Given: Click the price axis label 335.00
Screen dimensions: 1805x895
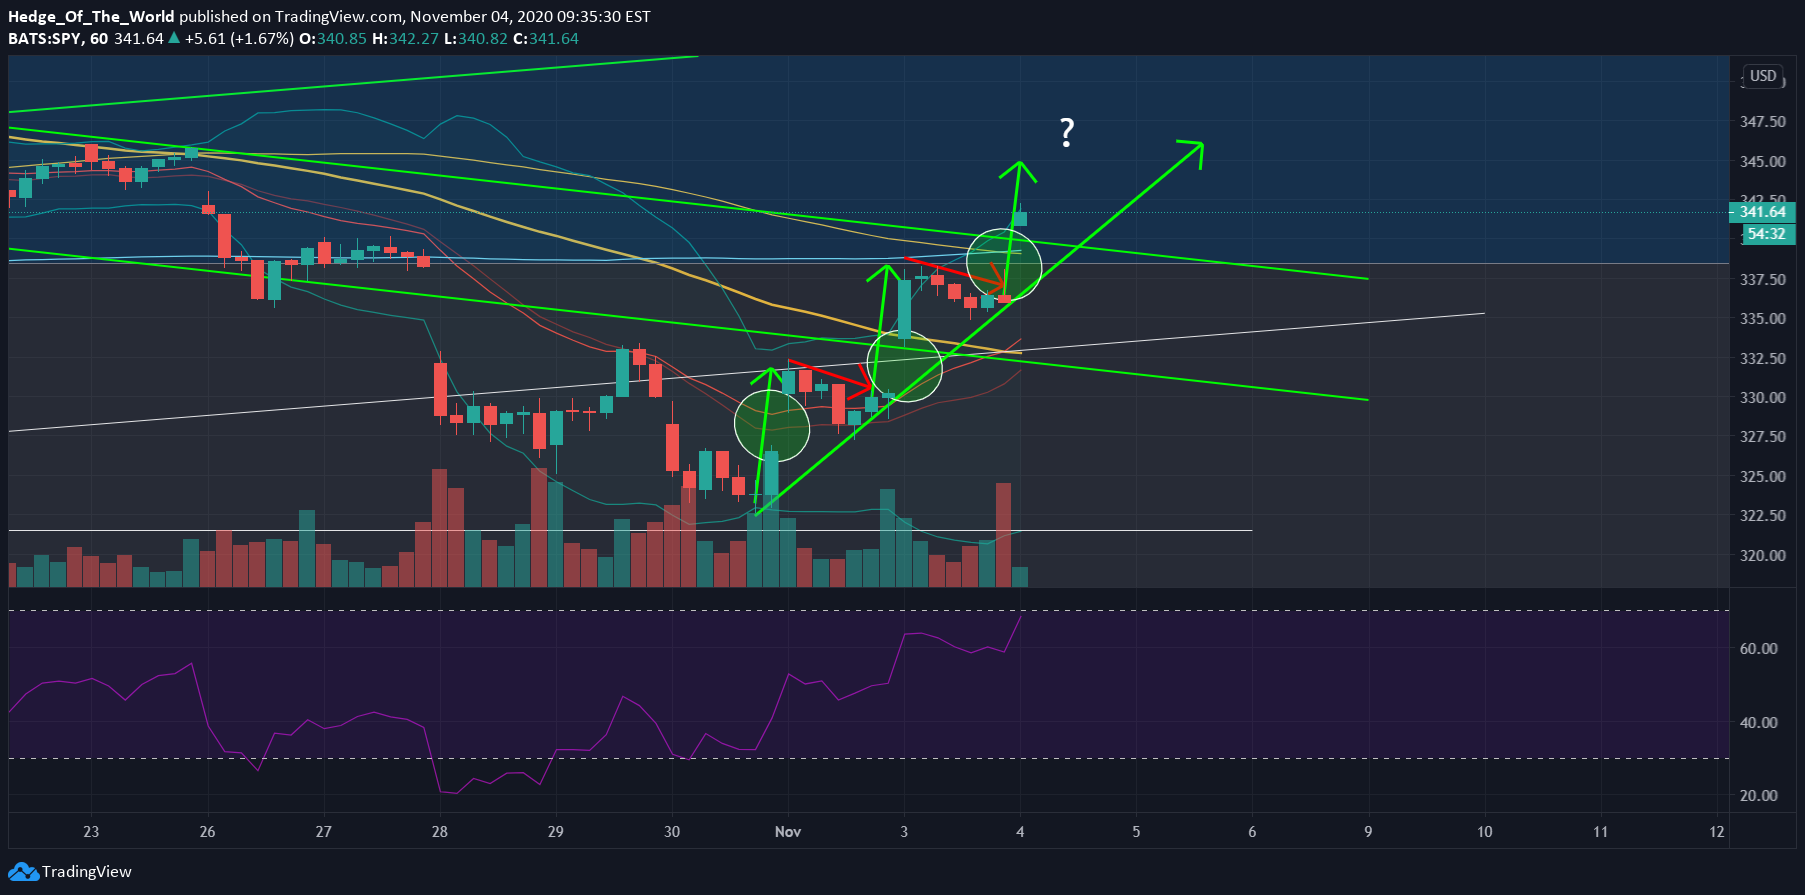Looking at the screenshot, I should pos(1763,319).
